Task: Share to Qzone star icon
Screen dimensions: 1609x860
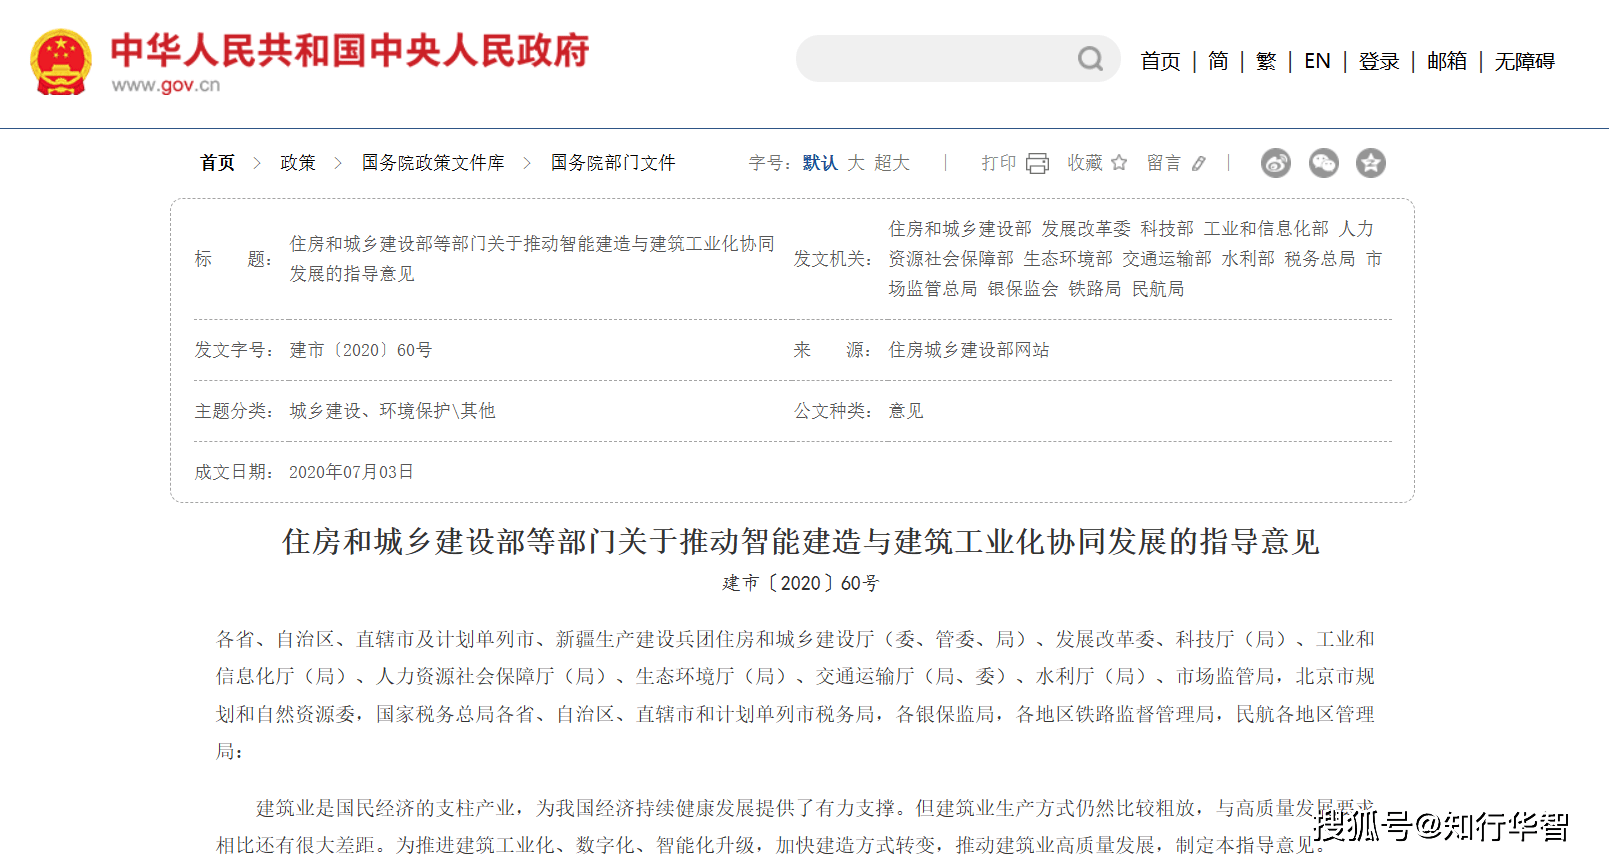Action: [x=1370, y=163]
